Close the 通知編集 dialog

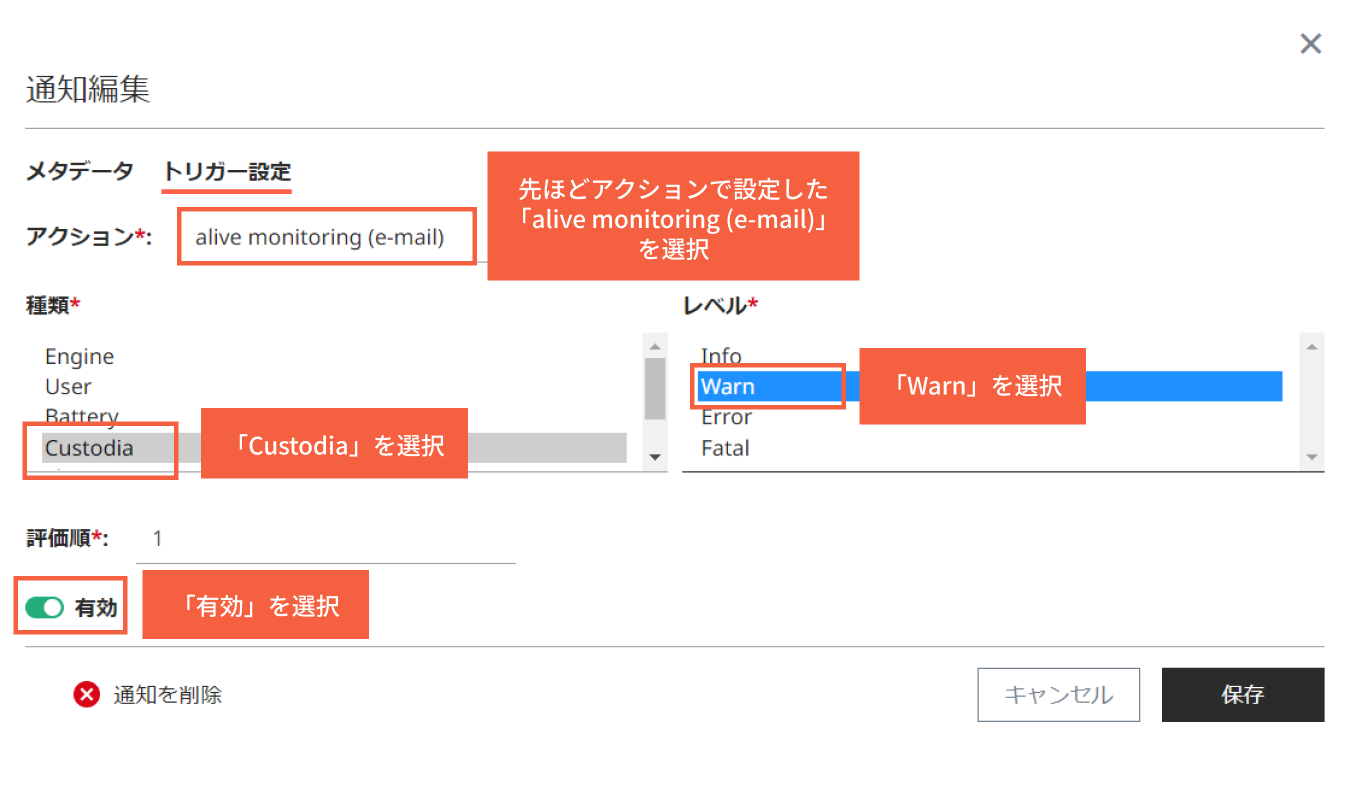(x=1310, y=43)
